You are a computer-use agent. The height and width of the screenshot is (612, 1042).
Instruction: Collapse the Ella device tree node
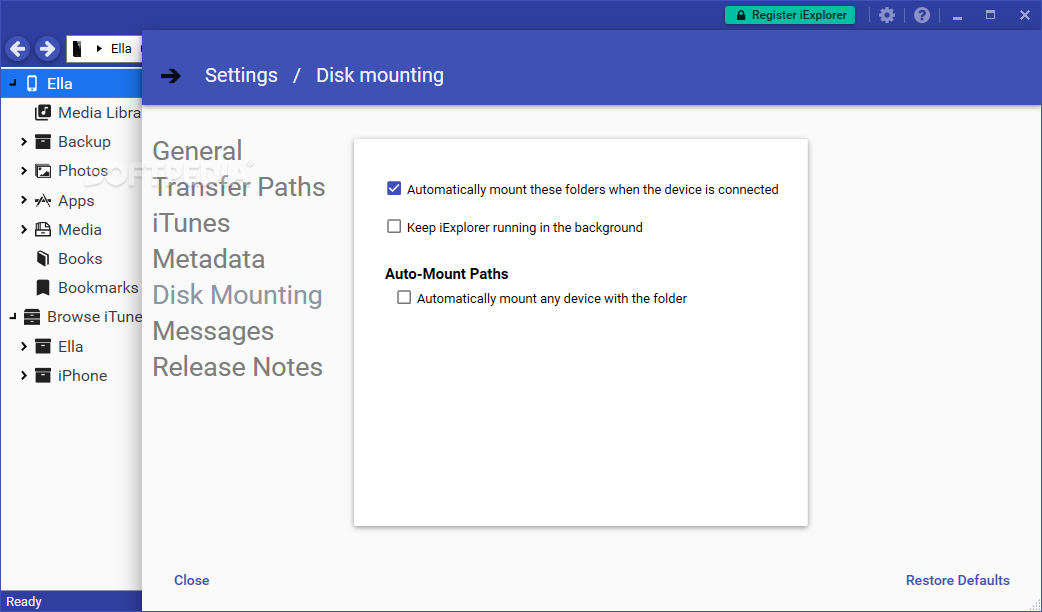click(x=13, y=84)
